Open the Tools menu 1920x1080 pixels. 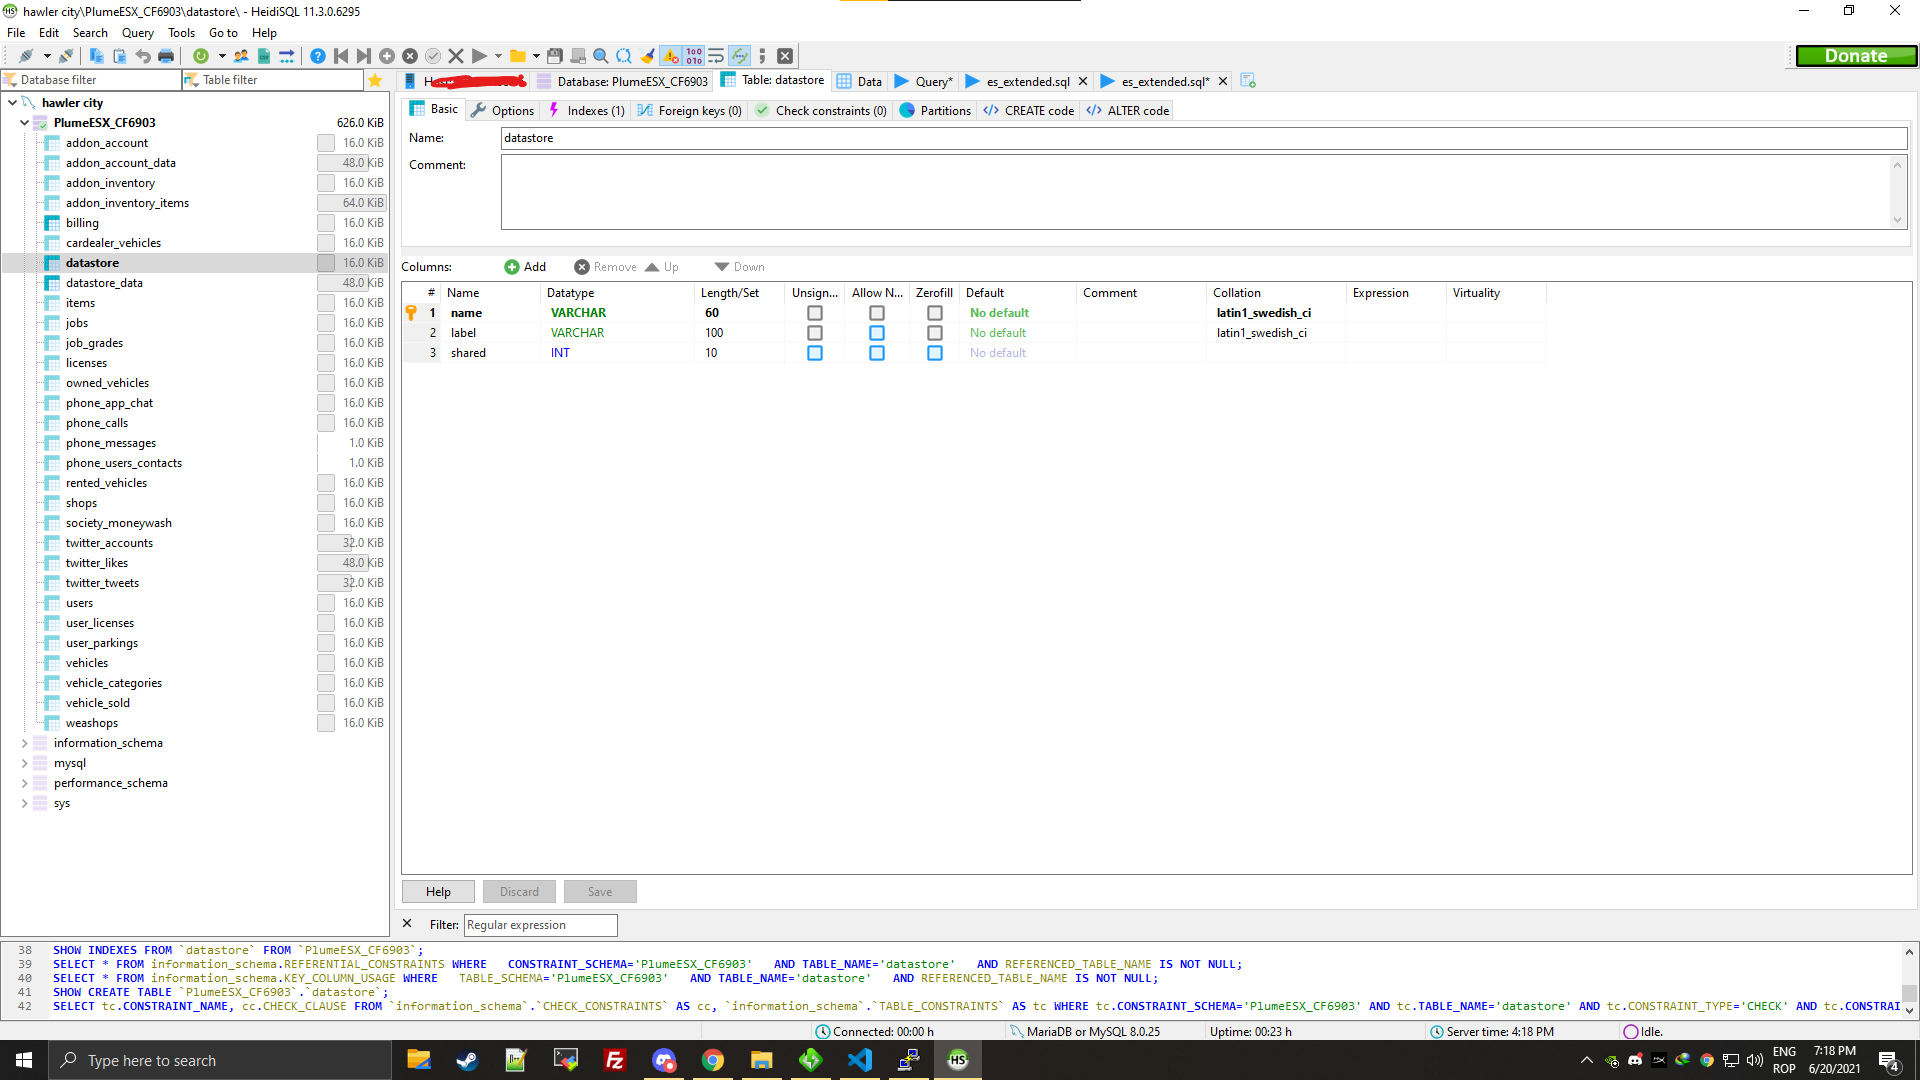coord(181,33)
